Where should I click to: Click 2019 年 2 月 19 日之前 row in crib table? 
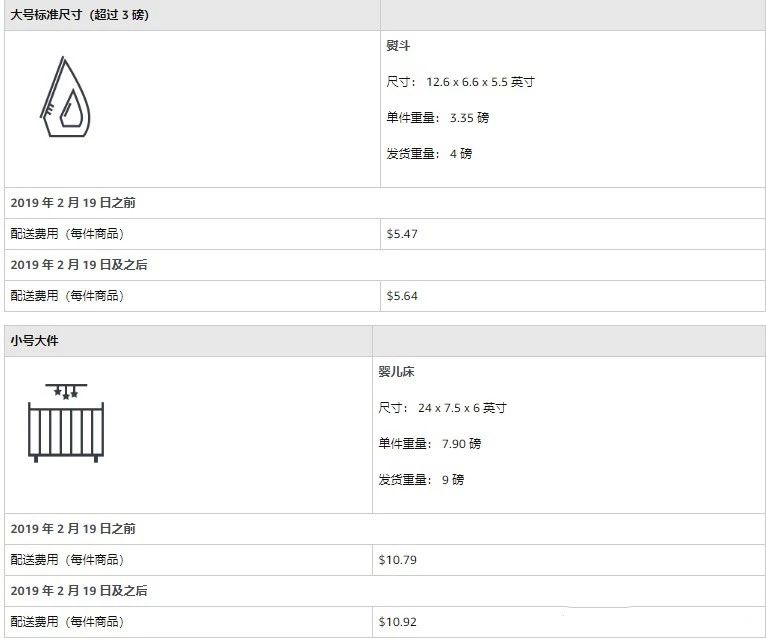point(73,529)
